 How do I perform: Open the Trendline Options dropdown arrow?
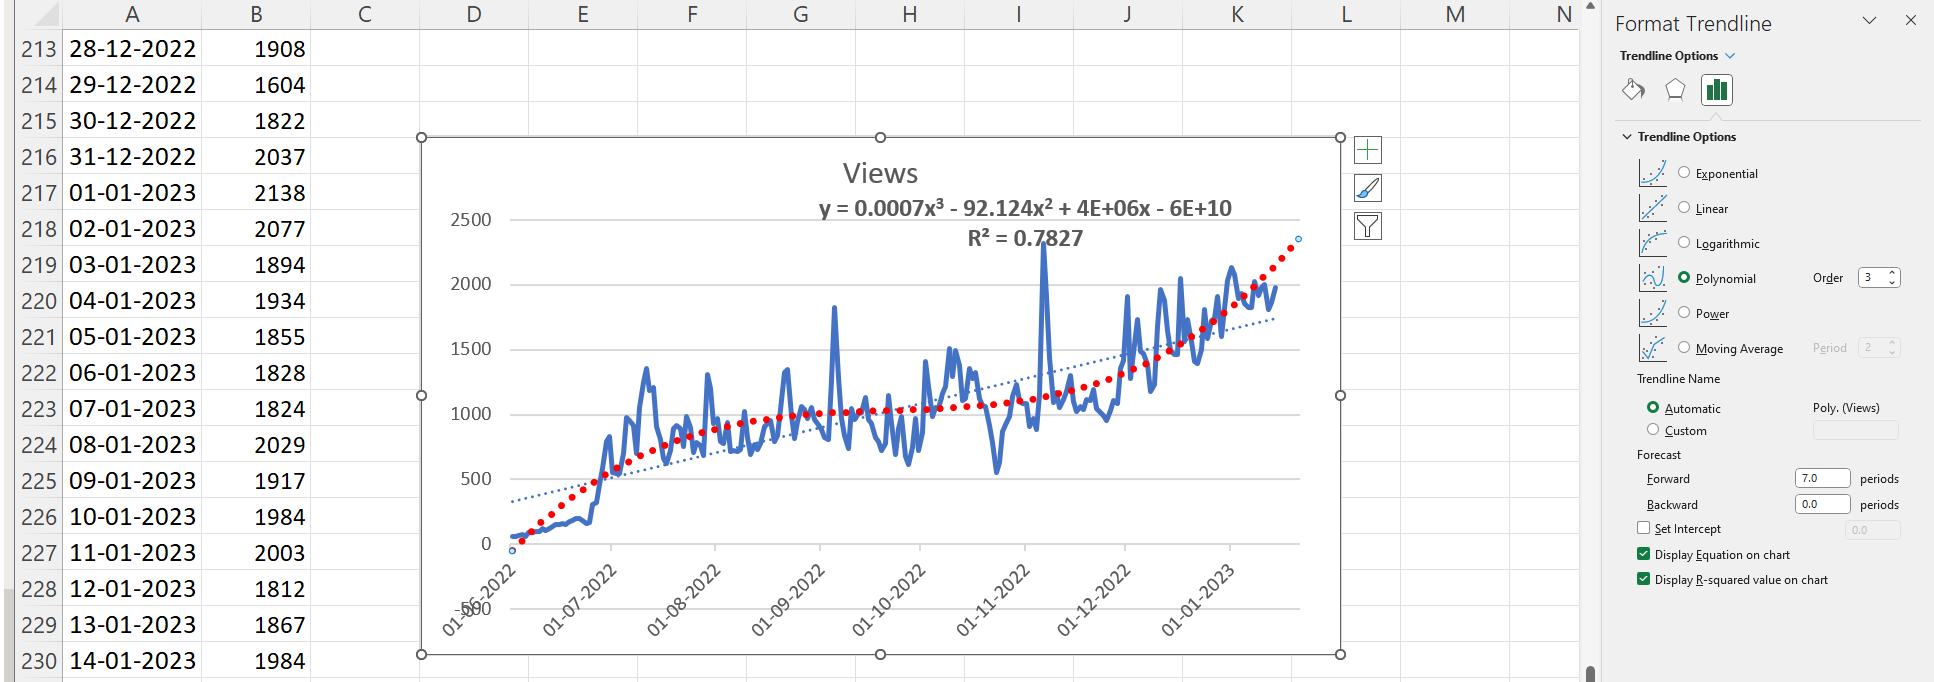click(x=1730, y=56)
